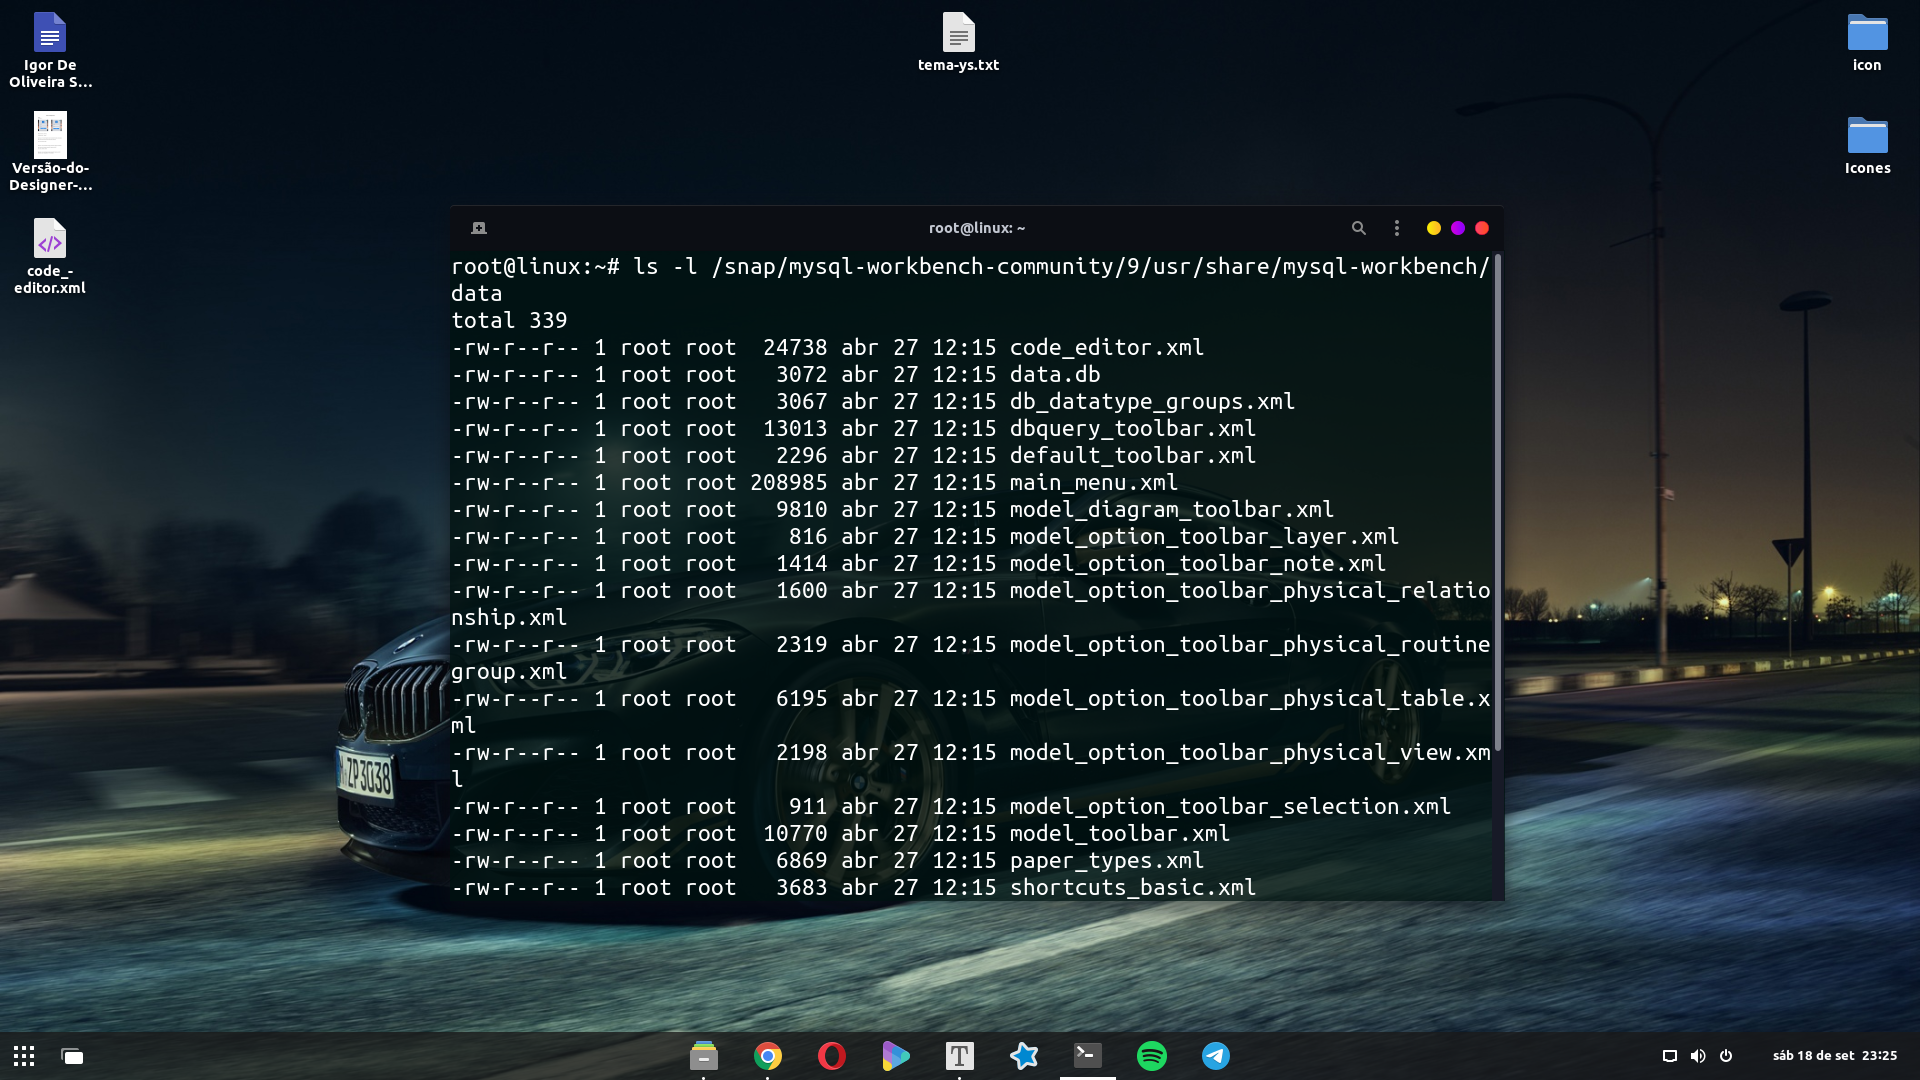Click the volume speaker tray icon

point(1698,1056)
